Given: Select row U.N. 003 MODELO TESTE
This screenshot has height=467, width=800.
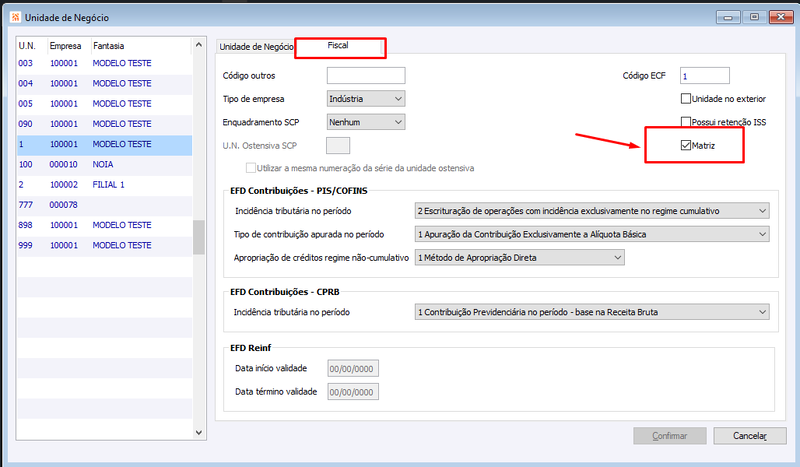Looking at the screenshot, I should pos(105,63).
